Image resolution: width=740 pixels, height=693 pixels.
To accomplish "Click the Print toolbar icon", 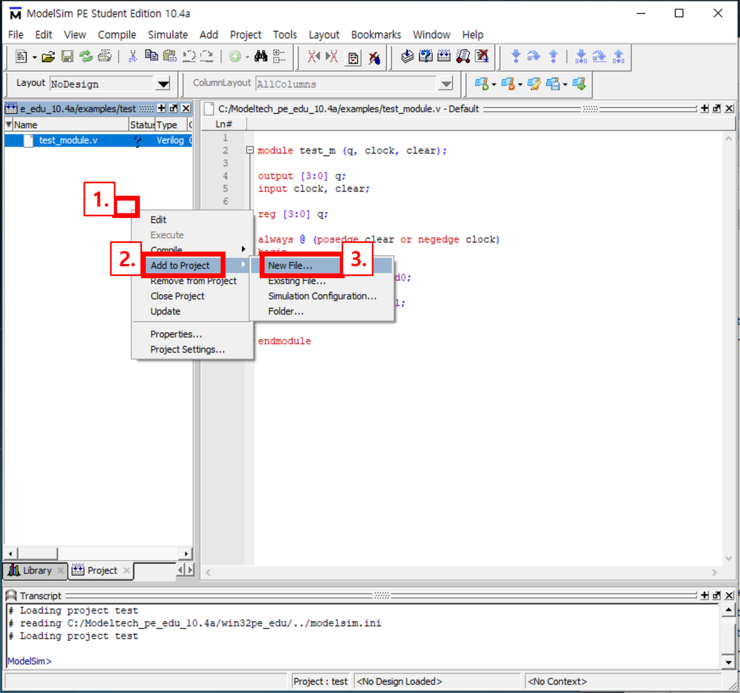I will click(104, 57).
